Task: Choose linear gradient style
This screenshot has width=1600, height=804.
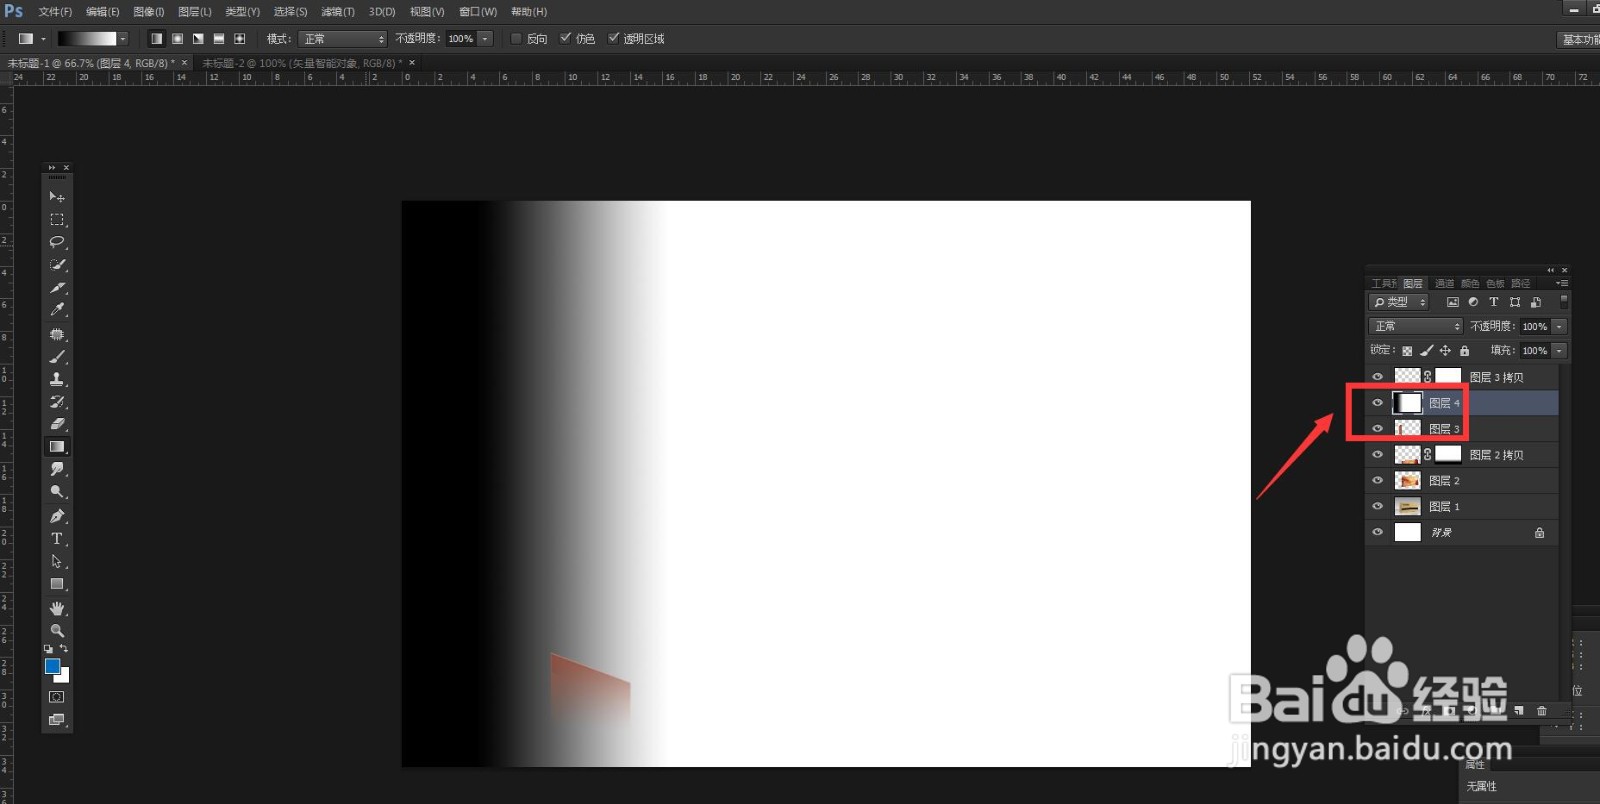Action: pyautogui.click(x=157, y=39)
